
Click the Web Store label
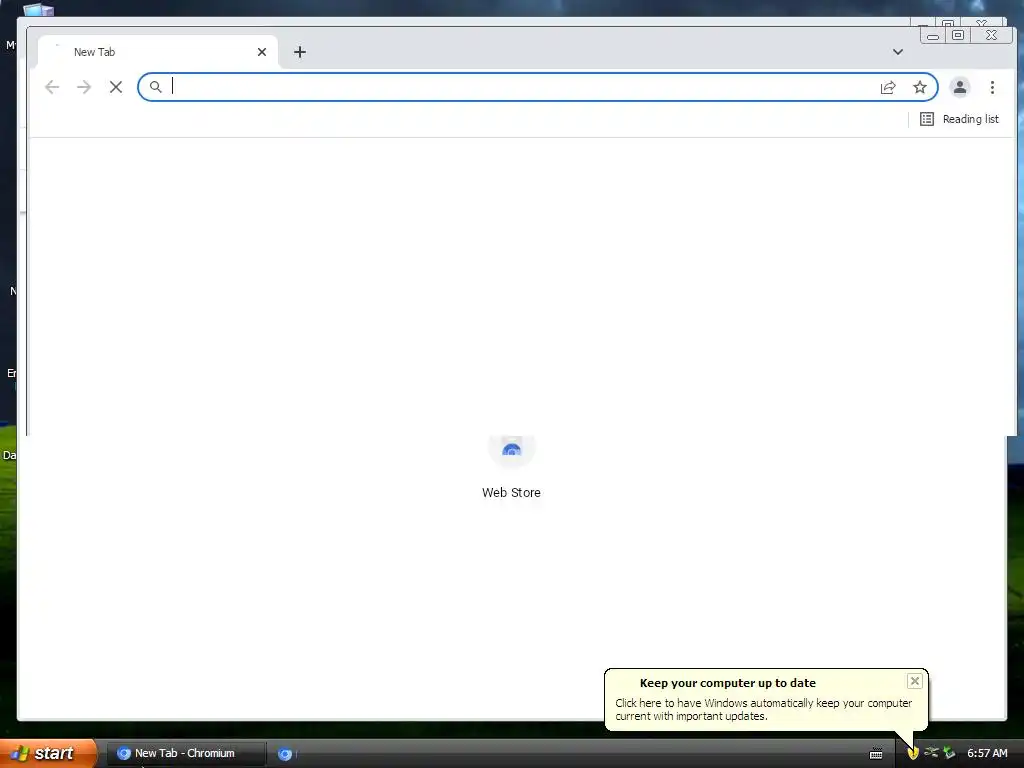(511, 493)
